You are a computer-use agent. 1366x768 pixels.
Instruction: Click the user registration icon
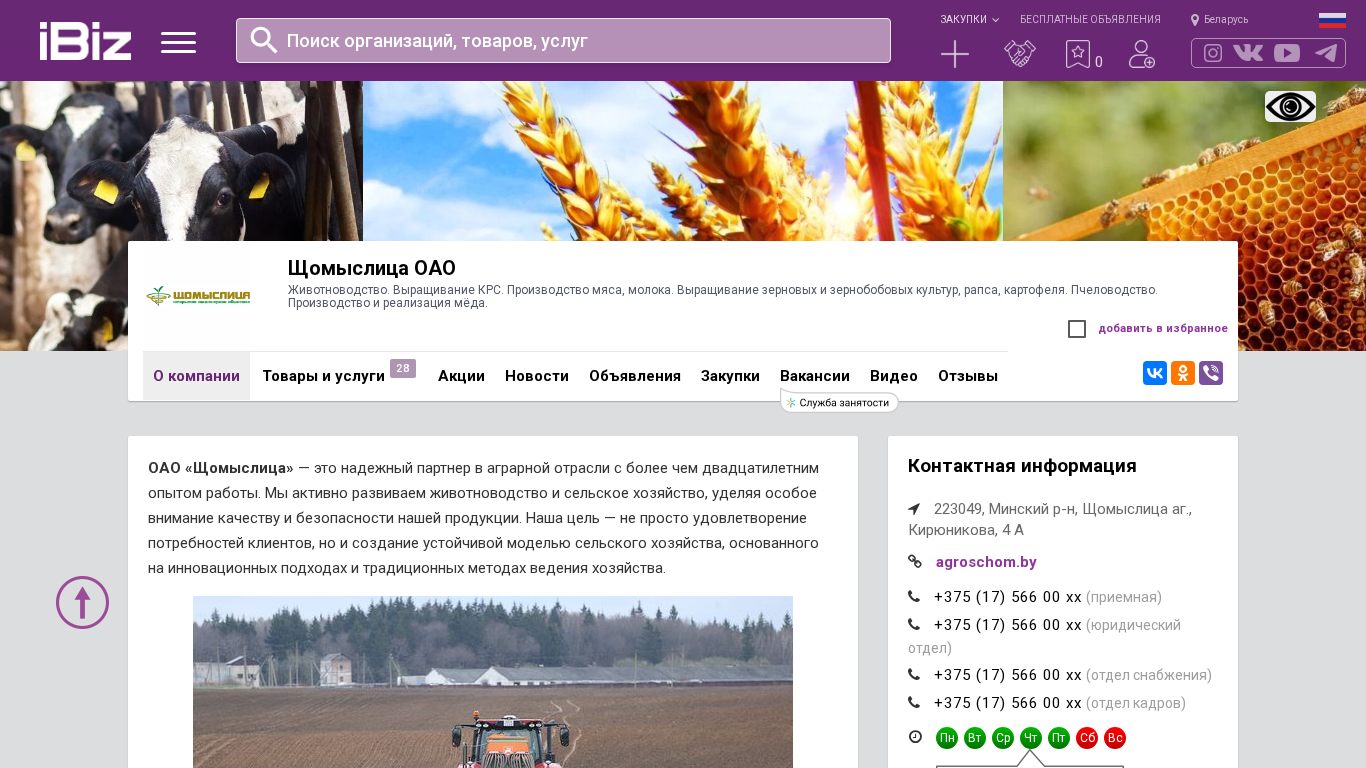coord(1142,54)
